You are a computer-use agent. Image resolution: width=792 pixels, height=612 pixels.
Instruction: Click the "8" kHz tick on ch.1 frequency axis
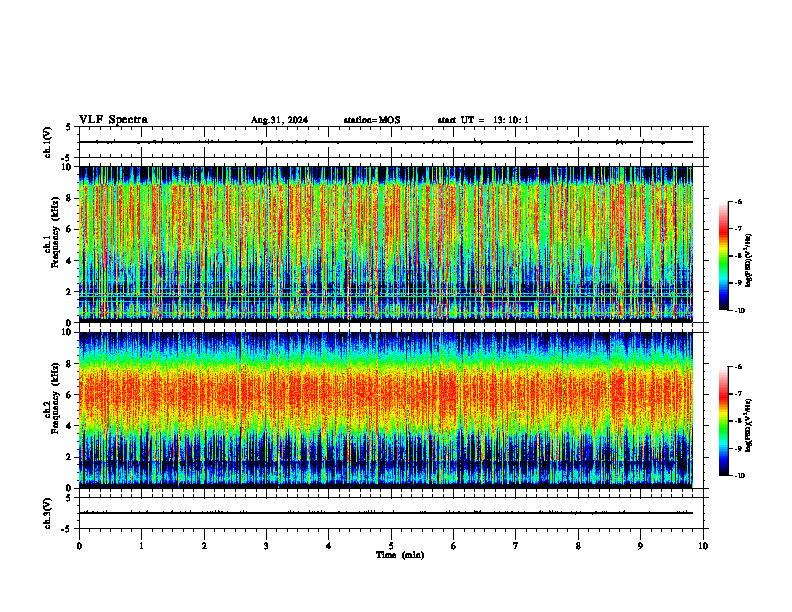click(70, 198)
